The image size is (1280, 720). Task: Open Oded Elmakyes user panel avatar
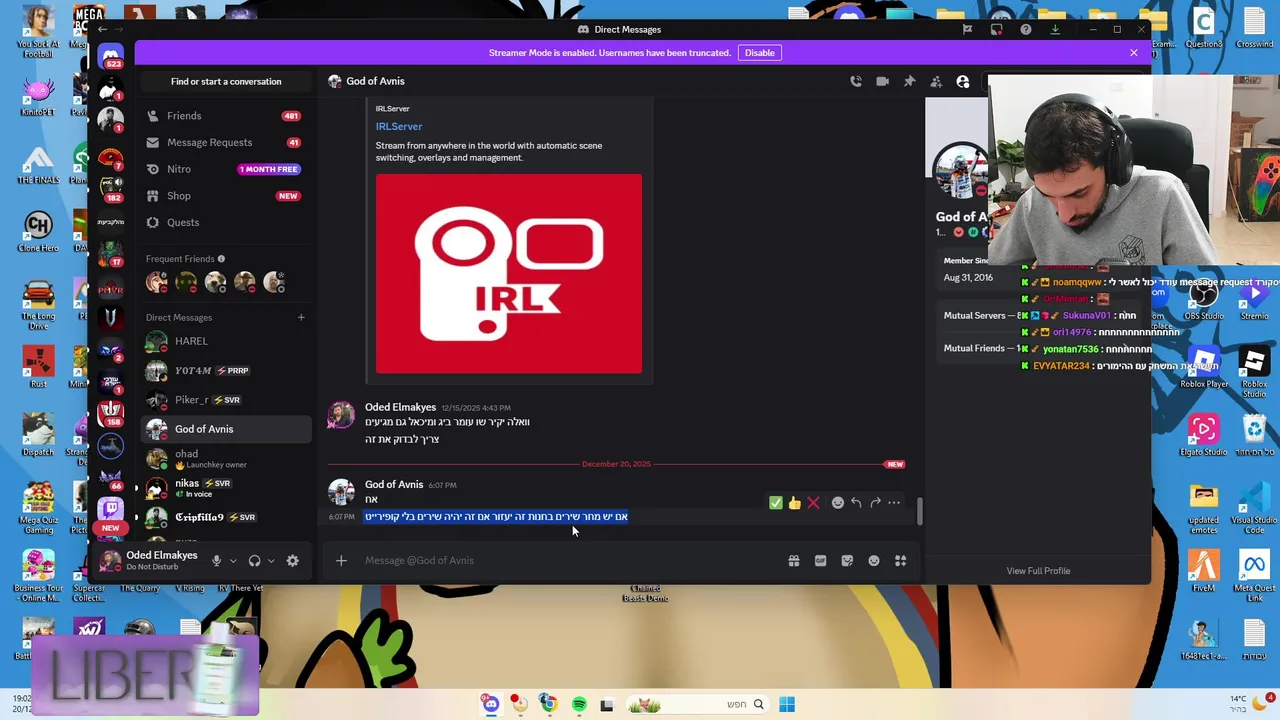[110, 561]
